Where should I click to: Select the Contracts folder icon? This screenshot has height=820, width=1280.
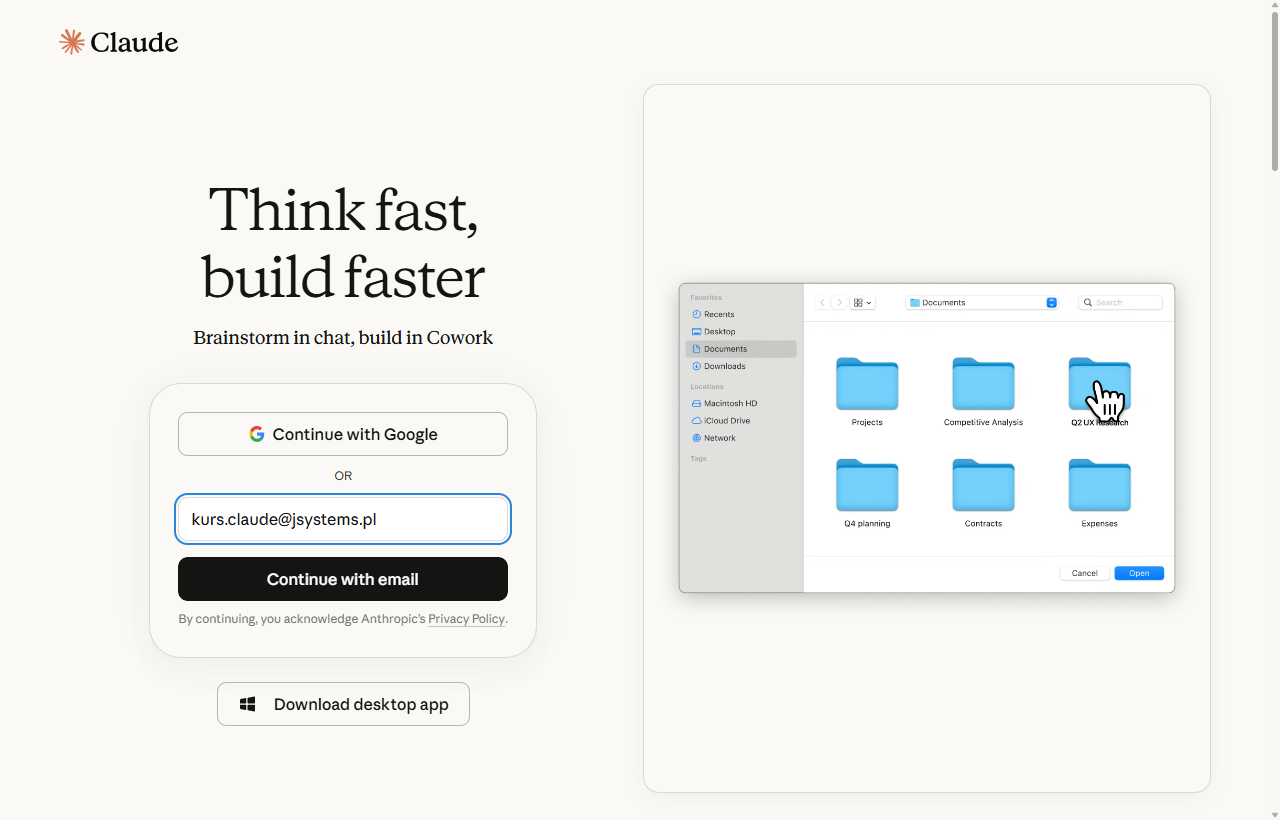(x=983, y=485)
